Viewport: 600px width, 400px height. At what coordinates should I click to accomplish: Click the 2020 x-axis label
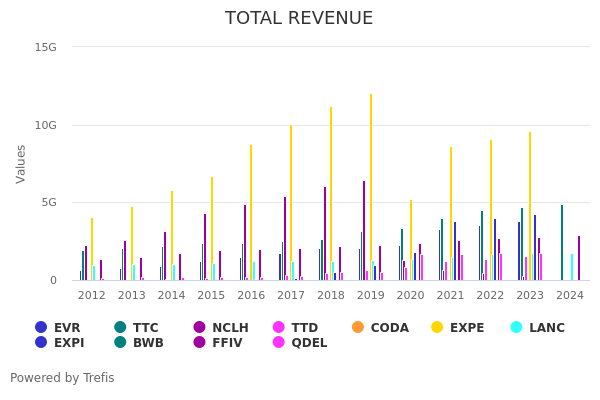coord(410,296)
